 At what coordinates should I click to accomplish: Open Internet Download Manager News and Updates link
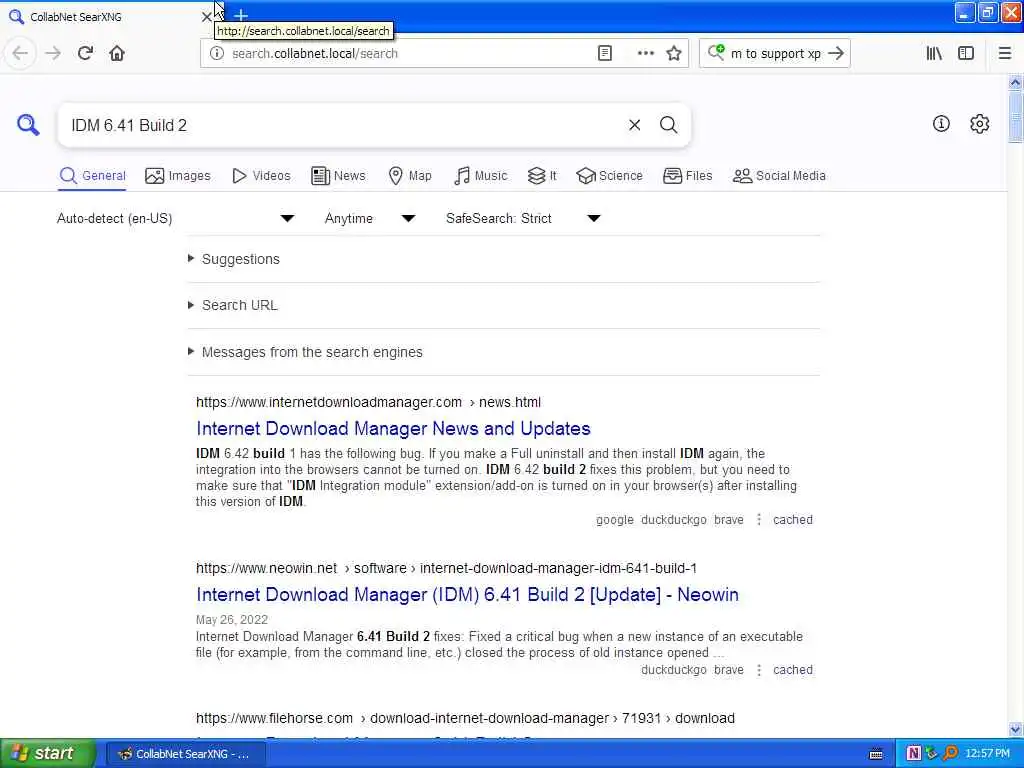393,428
